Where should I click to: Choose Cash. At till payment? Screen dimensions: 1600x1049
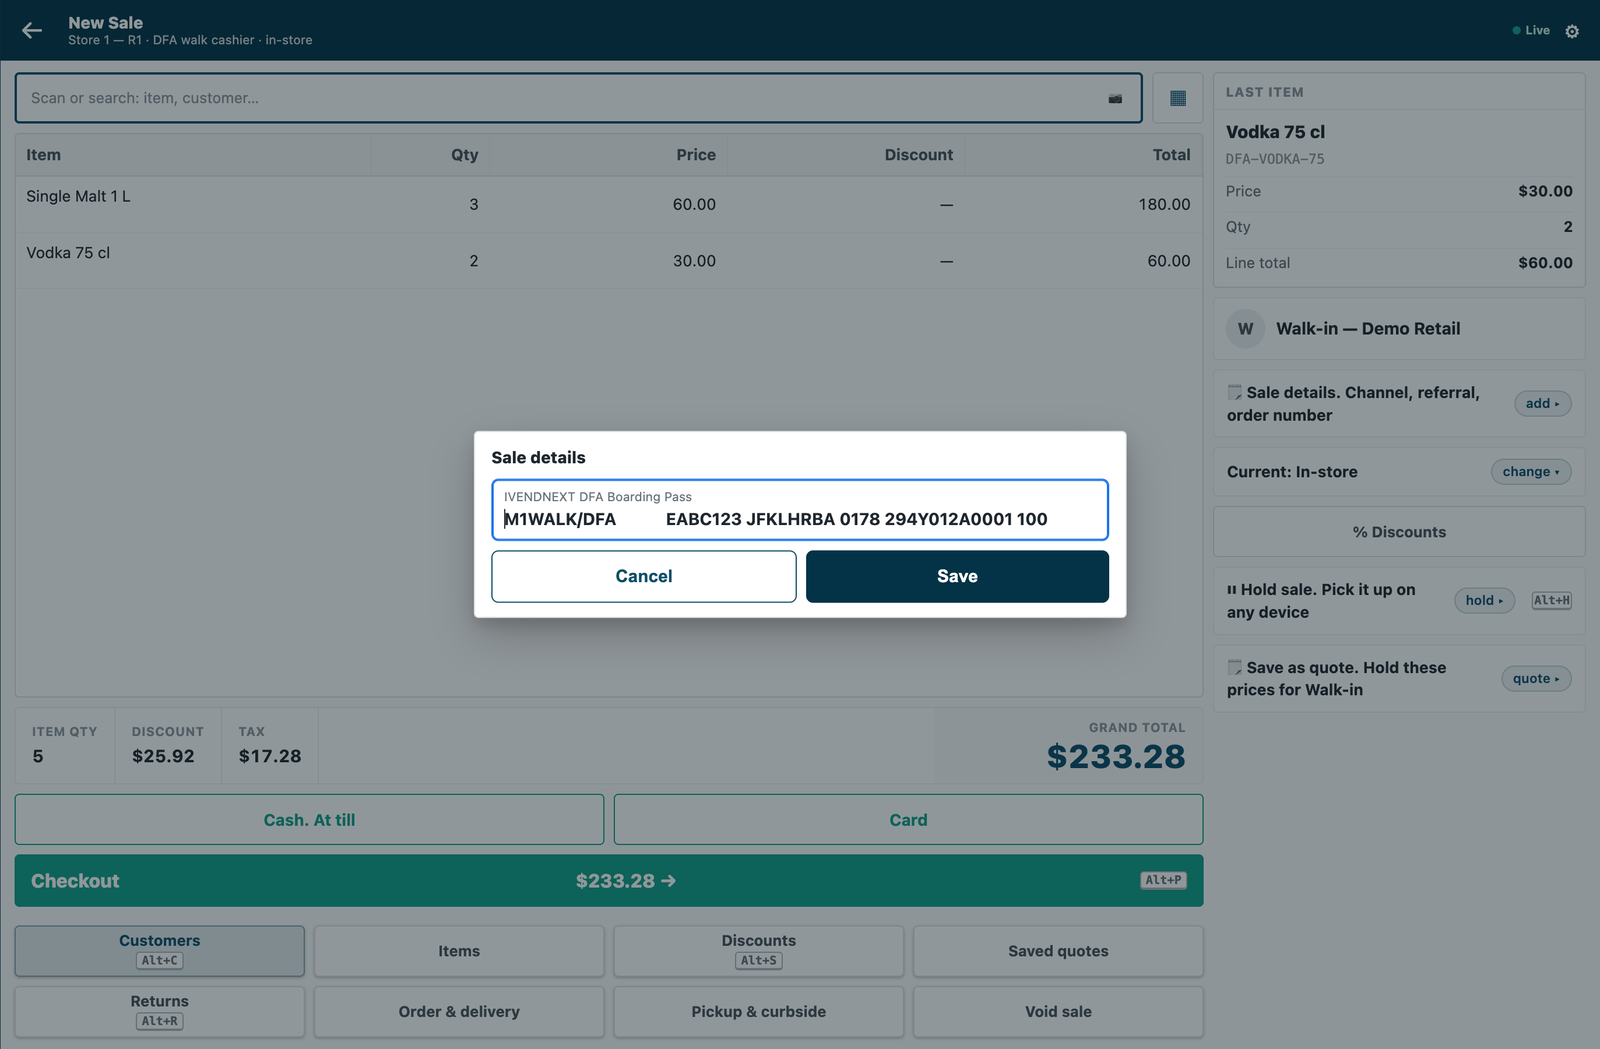309,820
